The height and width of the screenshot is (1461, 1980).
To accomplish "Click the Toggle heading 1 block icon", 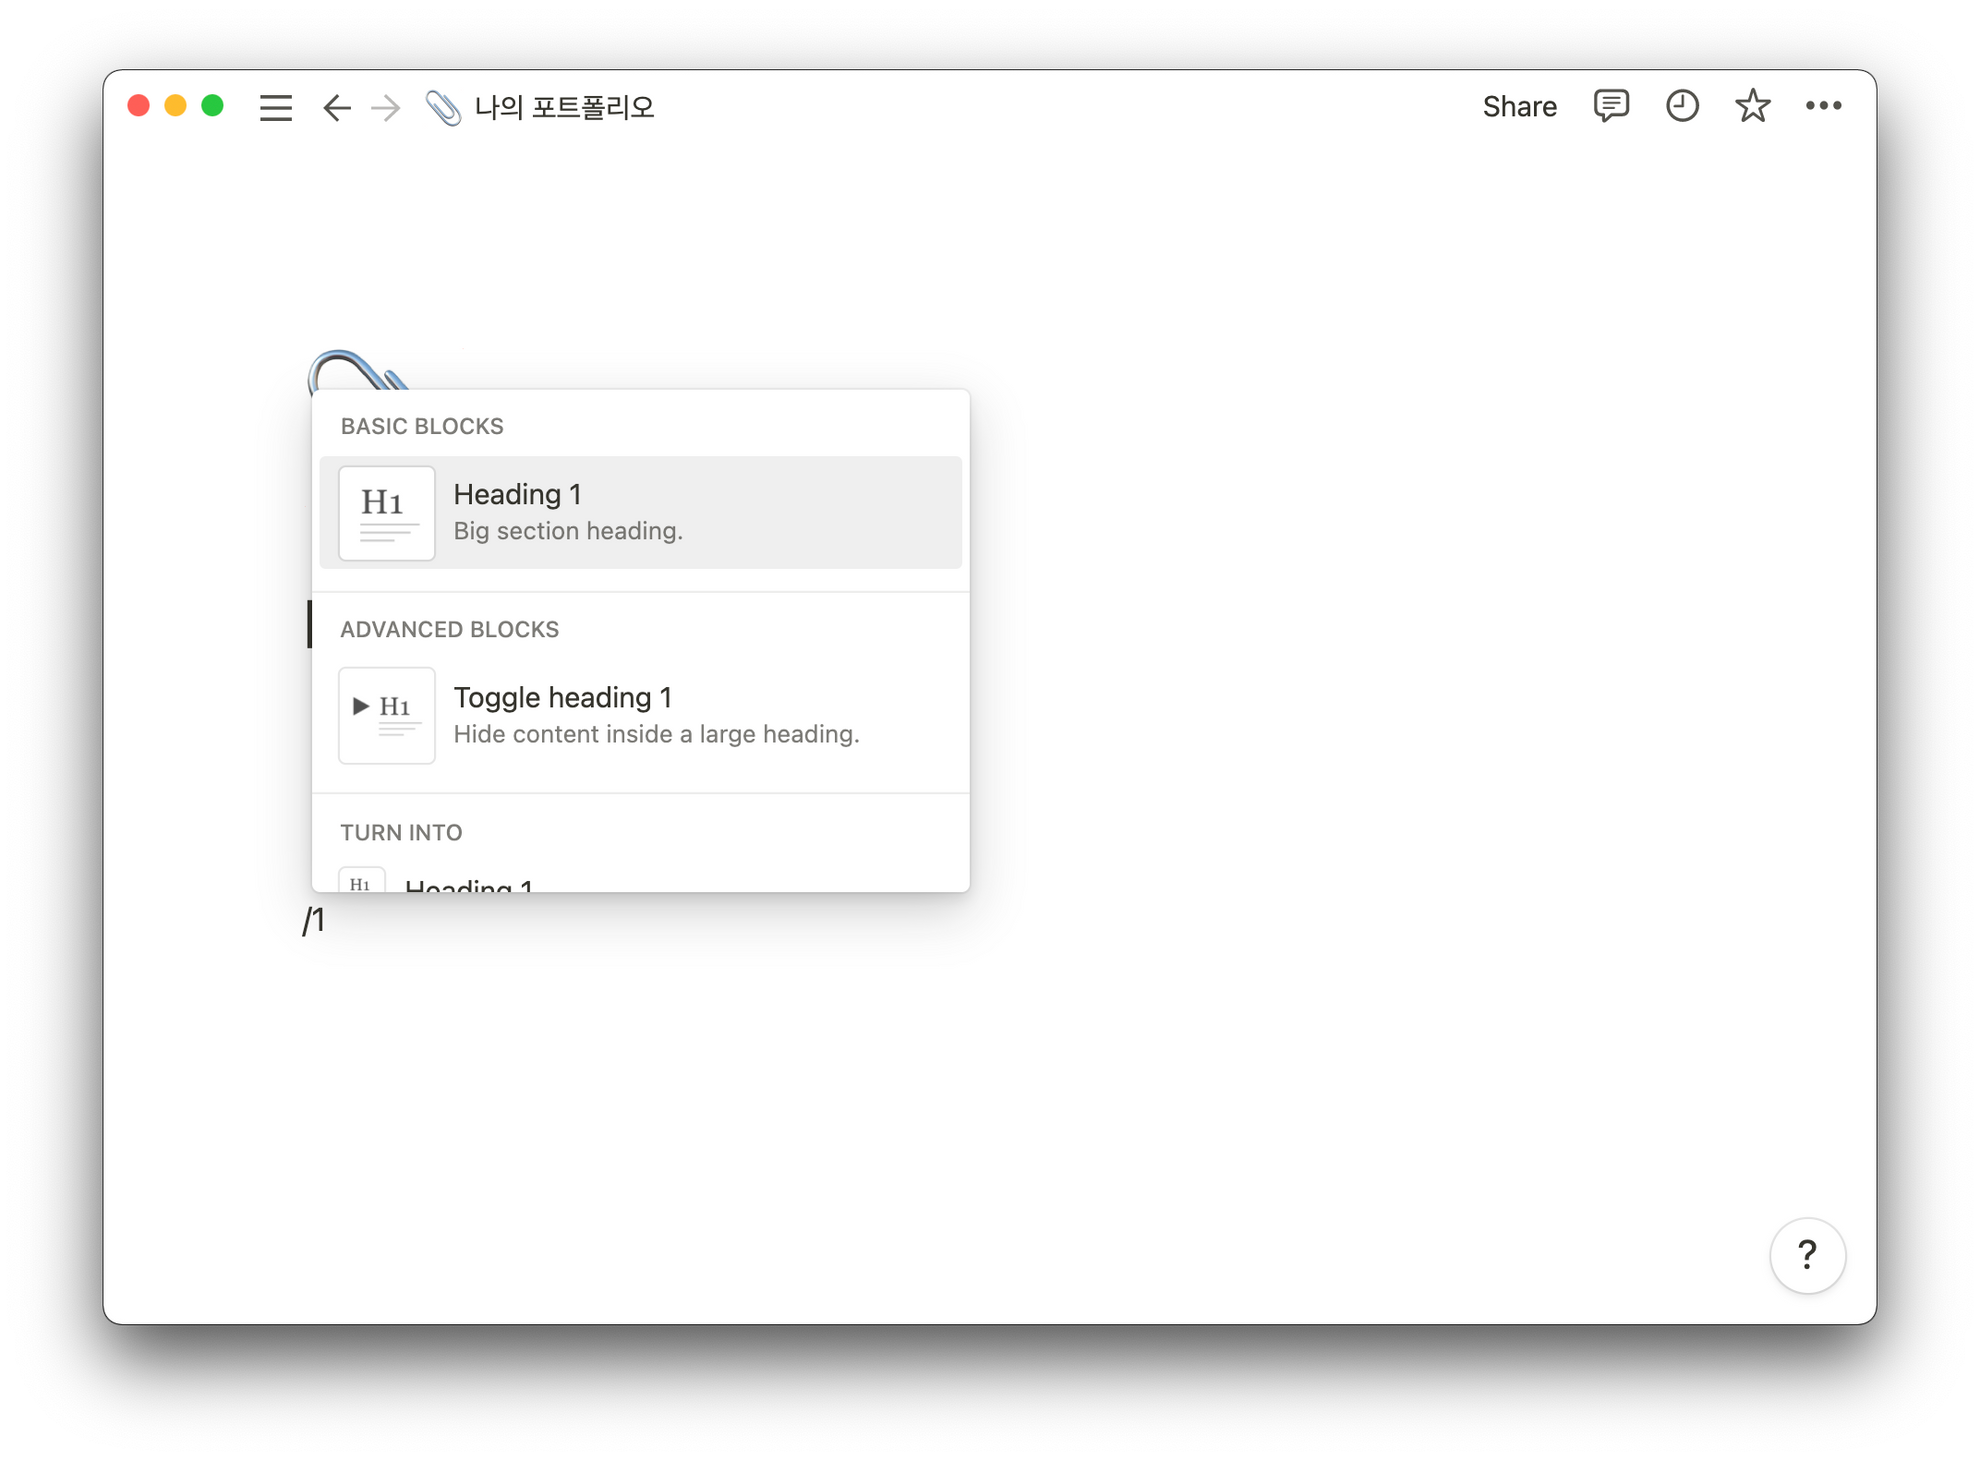I will coord(386,714).
